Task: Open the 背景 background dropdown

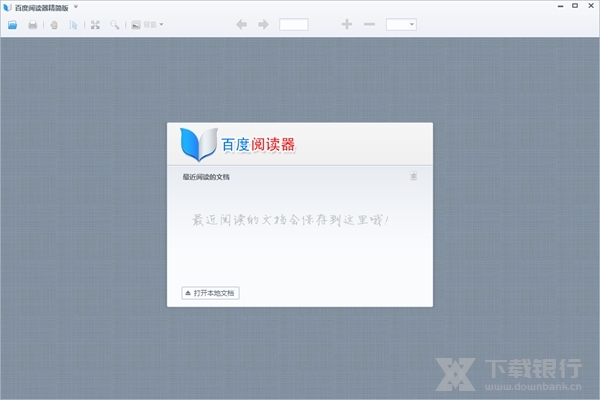Action: click(x=147, y=25)
